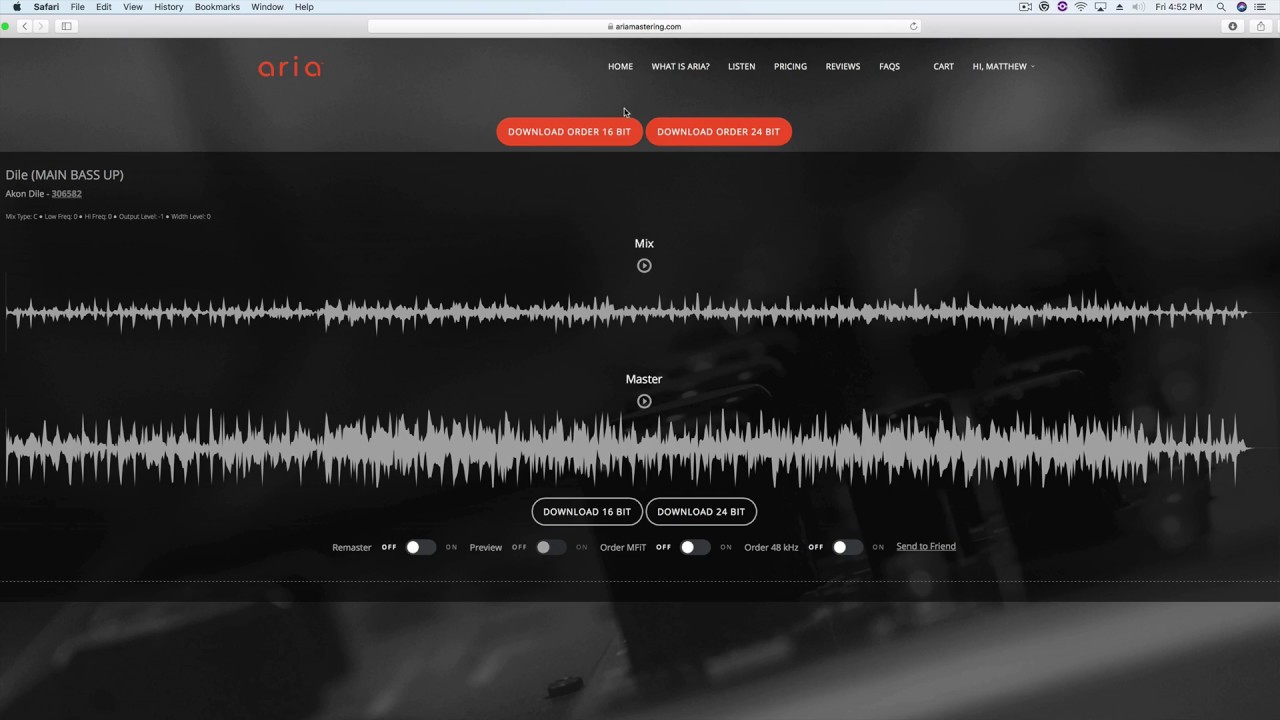Open Spotlight search in menu bar

click(1221, 7)
